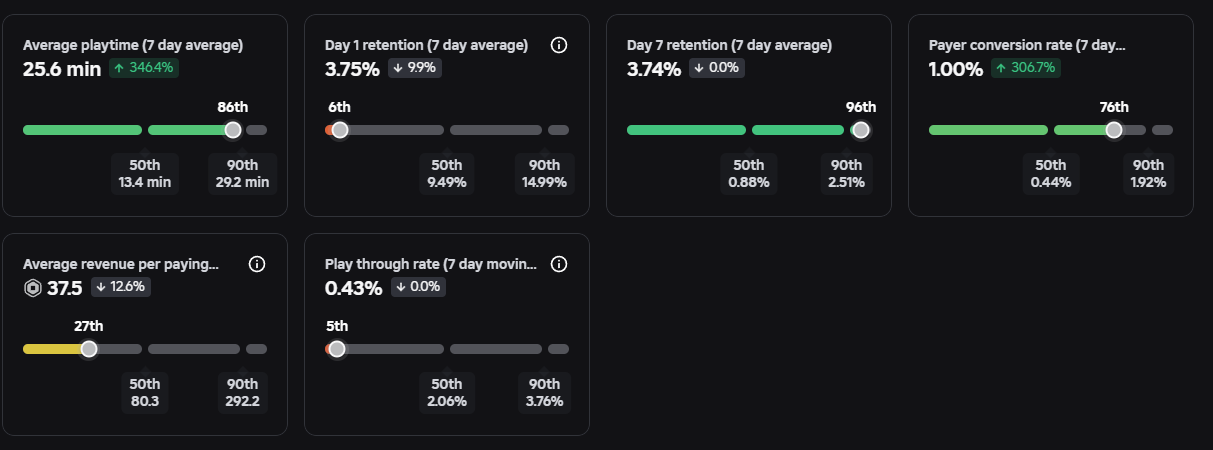Click the 90th 292.2 revenue benchmark label
Image resolution: width=1213 pixels, height=450 pixels.
click(x=242, y=392)
